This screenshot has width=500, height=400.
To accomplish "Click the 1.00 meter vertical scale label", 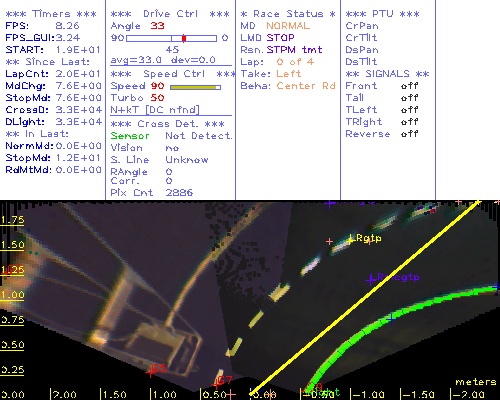I will point(12,295).
